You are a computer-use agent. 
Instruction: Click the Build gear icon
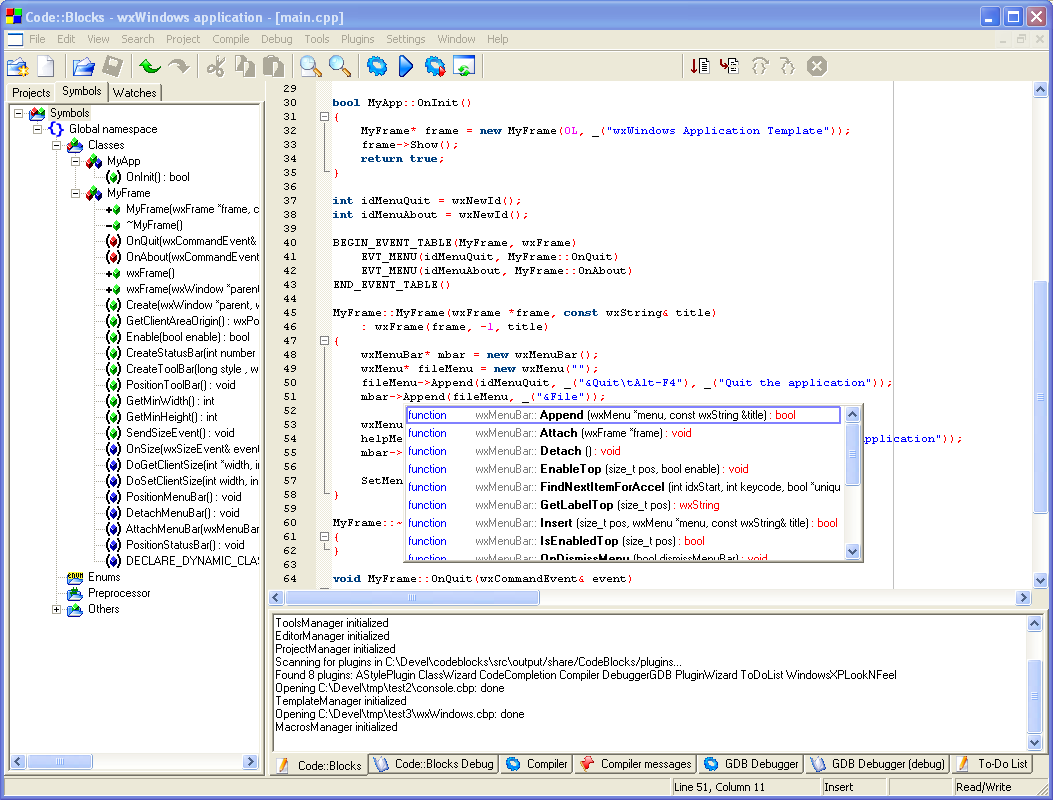click(376, 67)
